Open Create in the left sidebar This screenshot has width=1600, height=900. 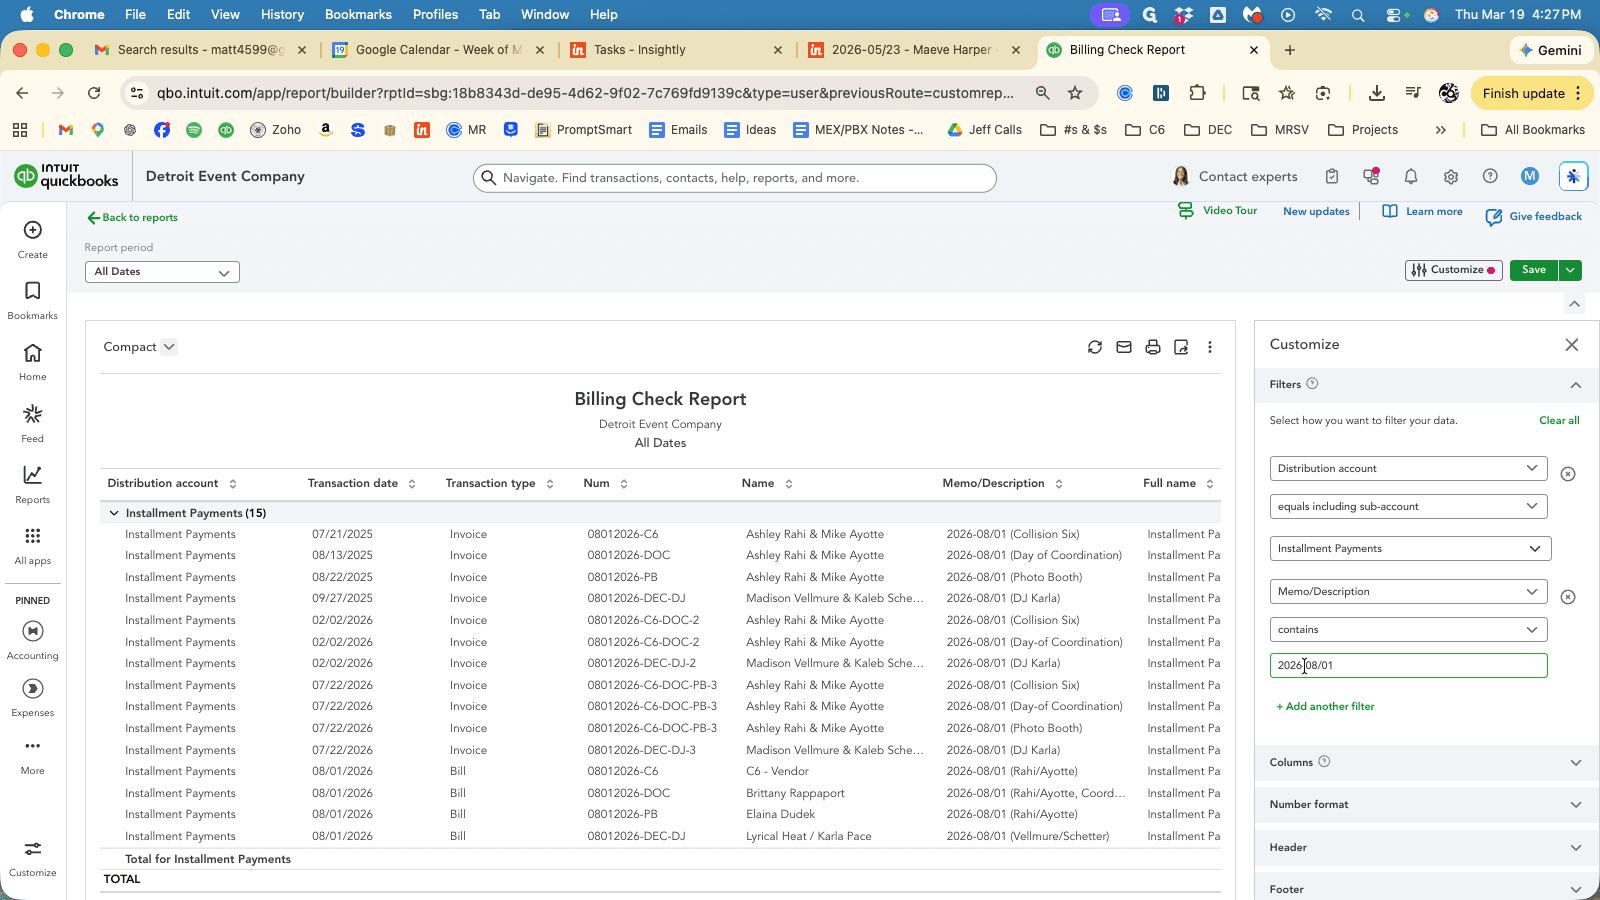click(33, 240)
